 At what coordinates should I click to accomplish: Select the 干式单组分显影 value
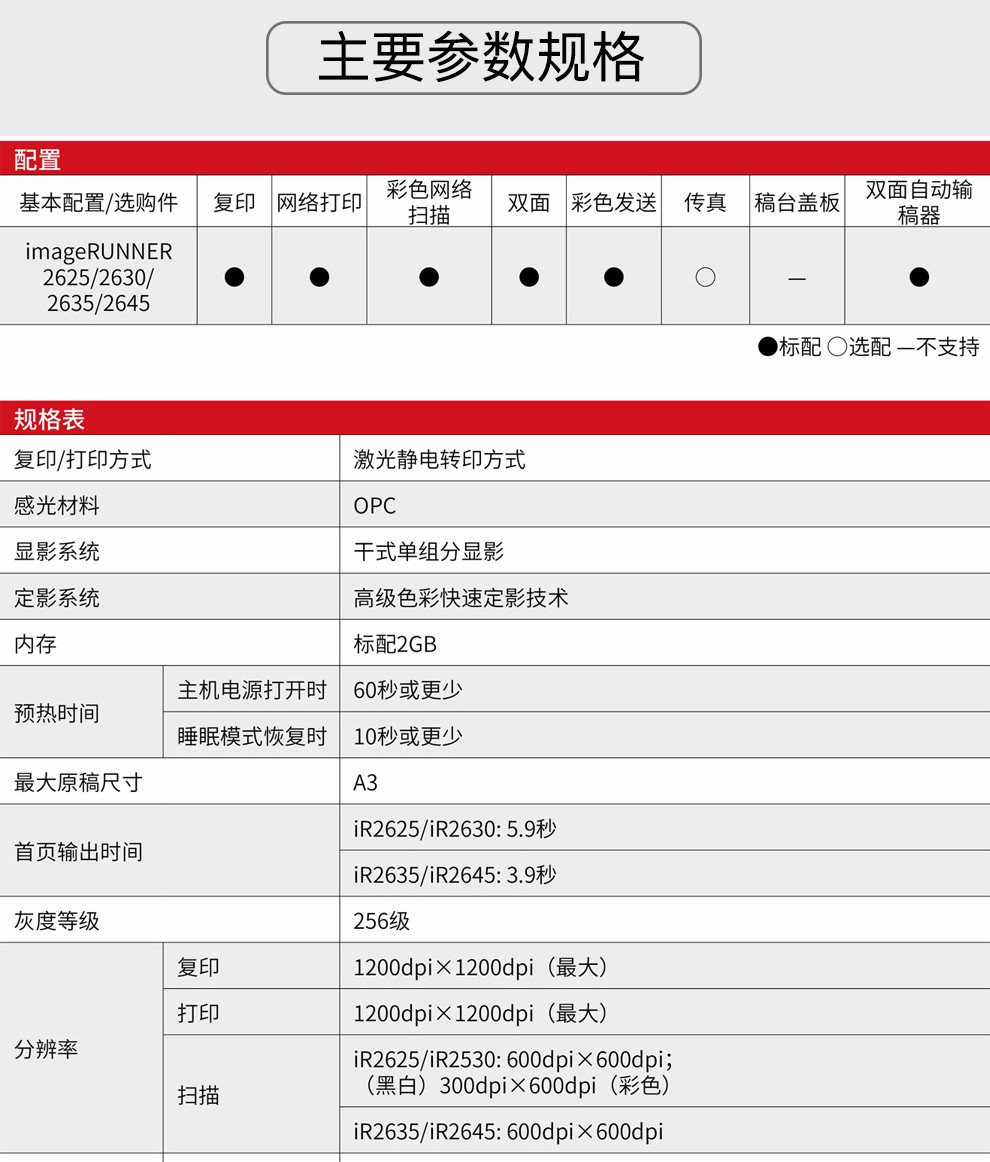tap(429, 551)
